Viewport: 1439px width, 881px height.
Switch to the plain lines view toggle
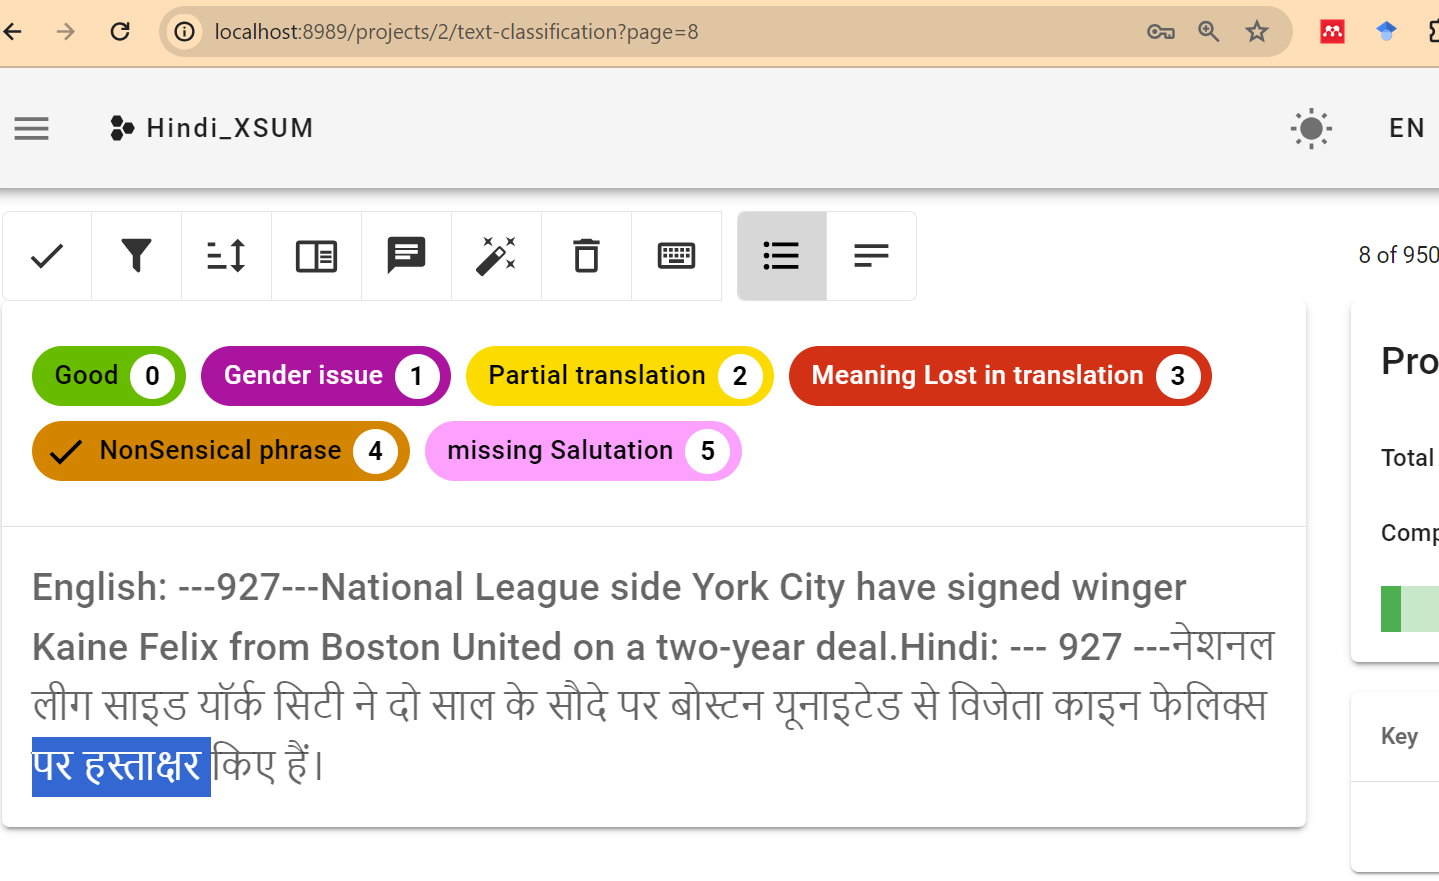871,256
